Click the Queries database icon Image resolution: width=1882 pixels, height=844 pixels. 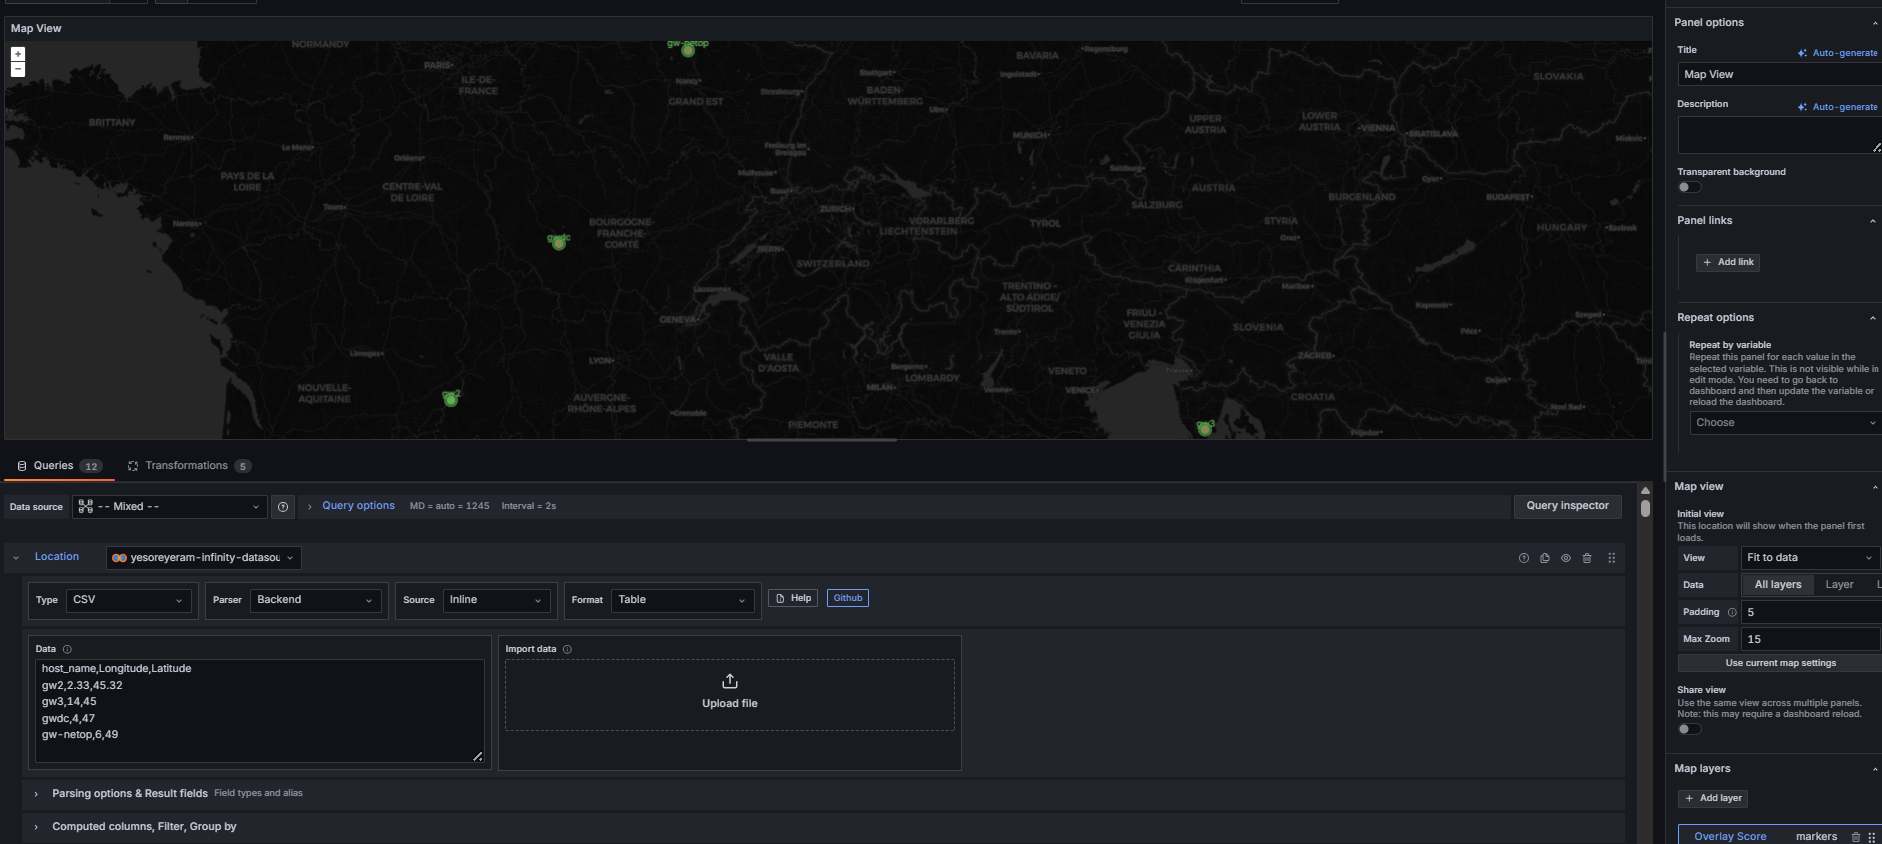pyautogui.click(x=22, y=466)
